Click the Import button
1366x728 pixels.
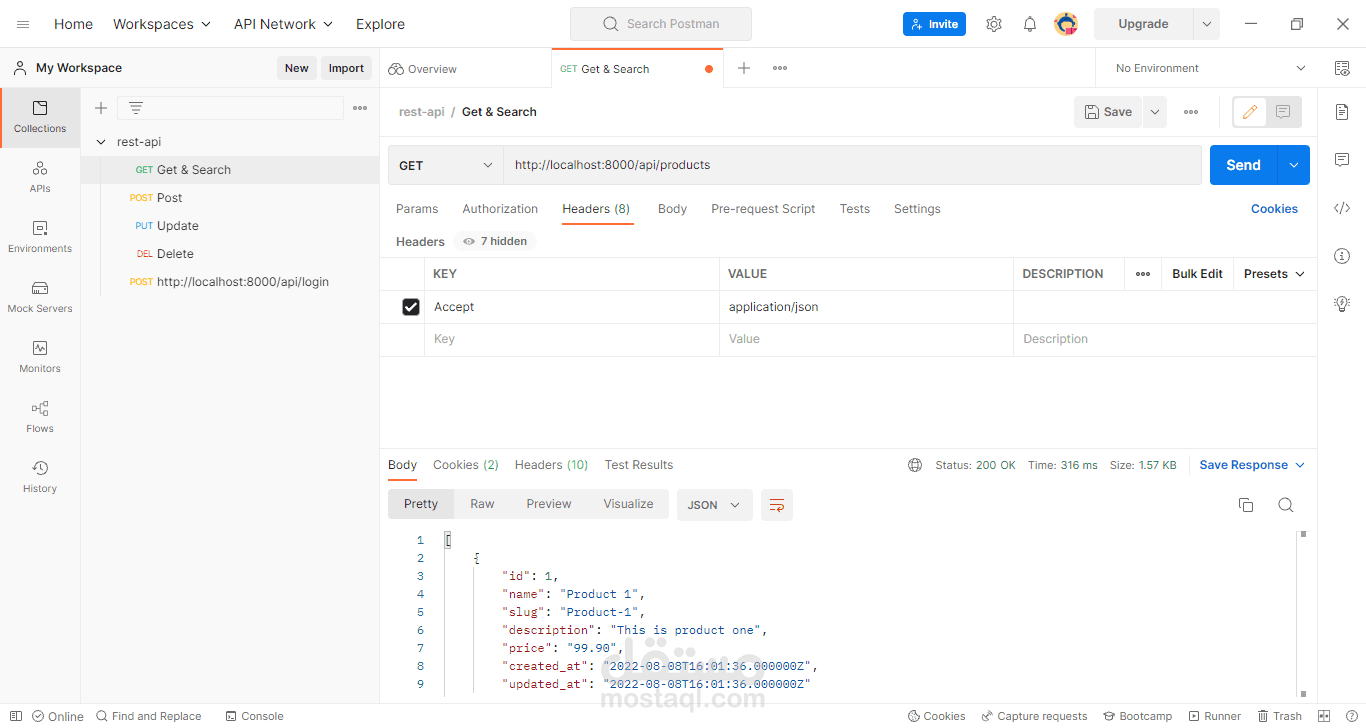[x=346, y=68]
